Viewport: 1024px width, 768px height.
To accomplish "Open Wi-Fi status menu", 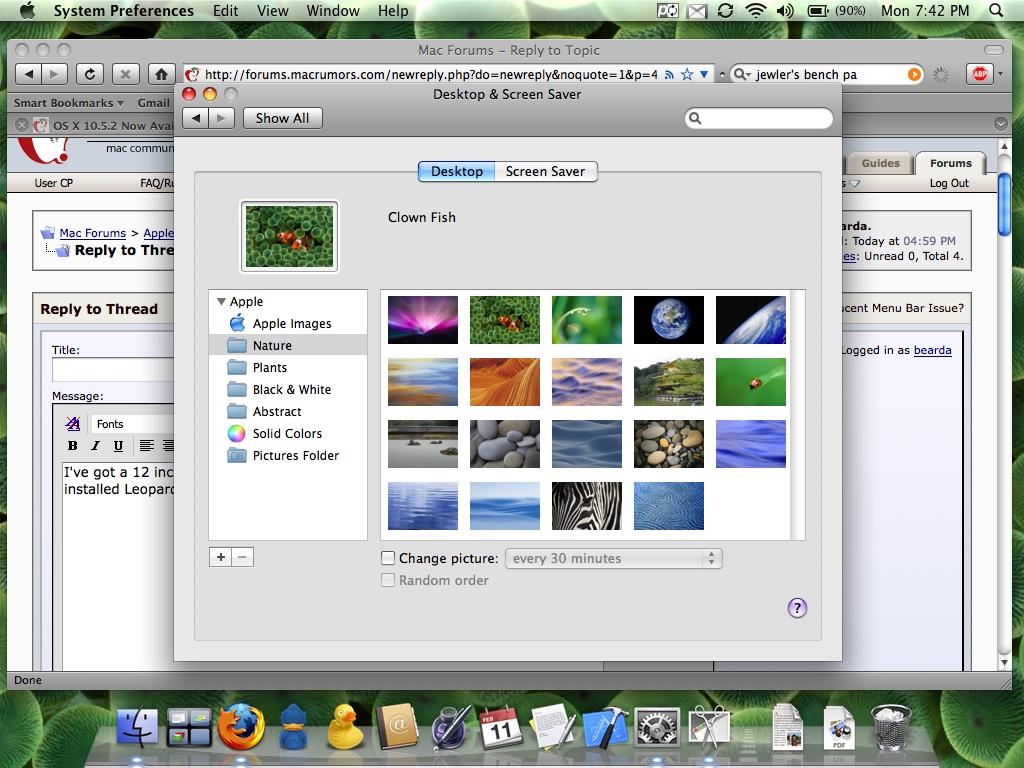I will coord(756,10).
